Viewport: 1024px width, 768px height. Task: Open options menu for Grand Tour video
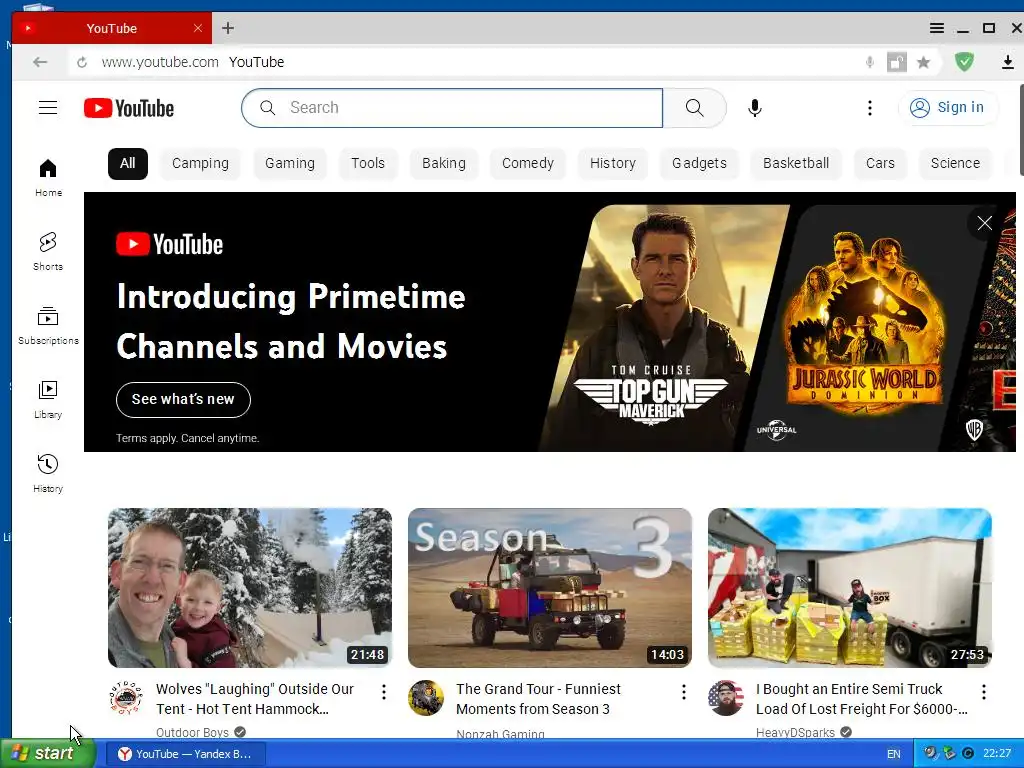pos(684,692)
